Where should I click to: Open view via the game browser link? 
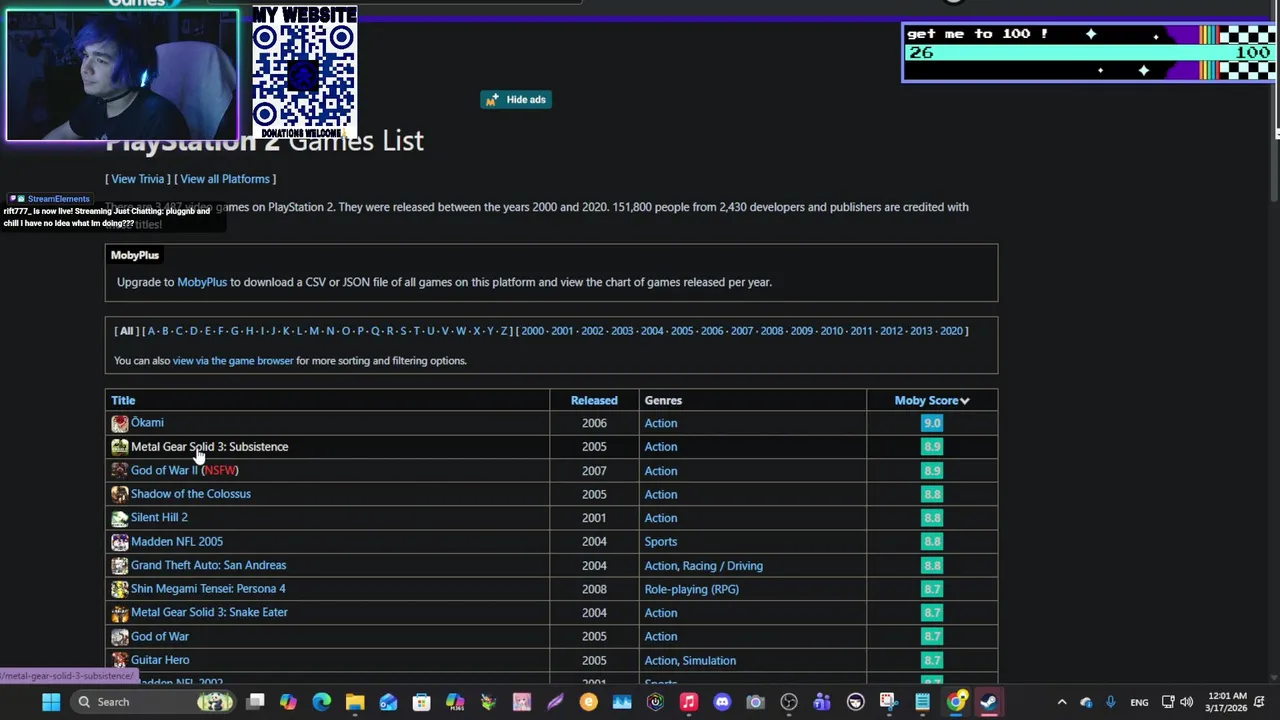tap(233, 361)
